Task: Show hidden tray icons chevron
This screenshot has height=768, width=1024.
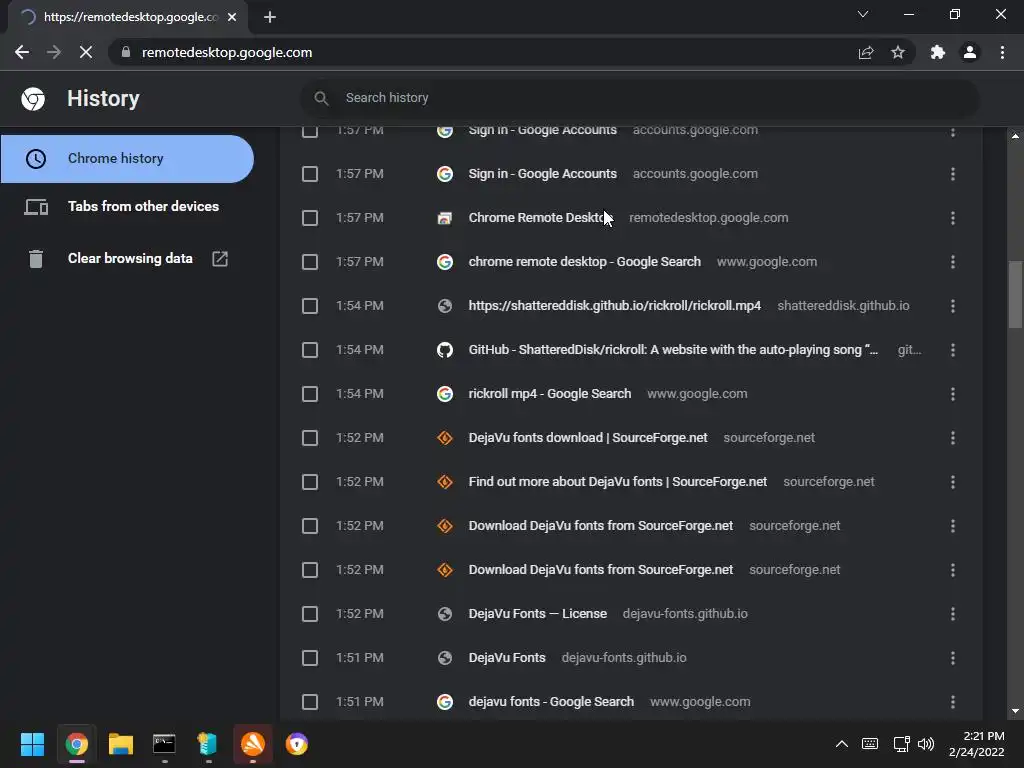Action: click(x=842, y=744)
